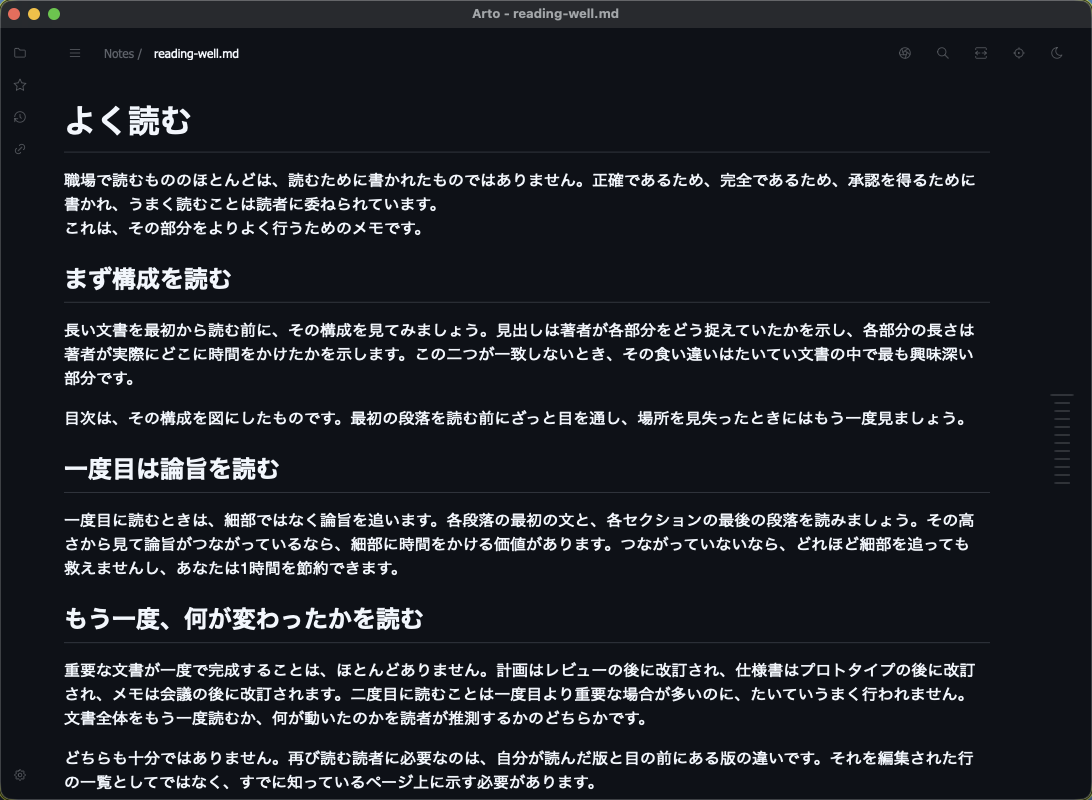Viewport: 1092px width, 800px height.
Task: Open the file explorer folder icon in sidebar
Action: [20, 53]
